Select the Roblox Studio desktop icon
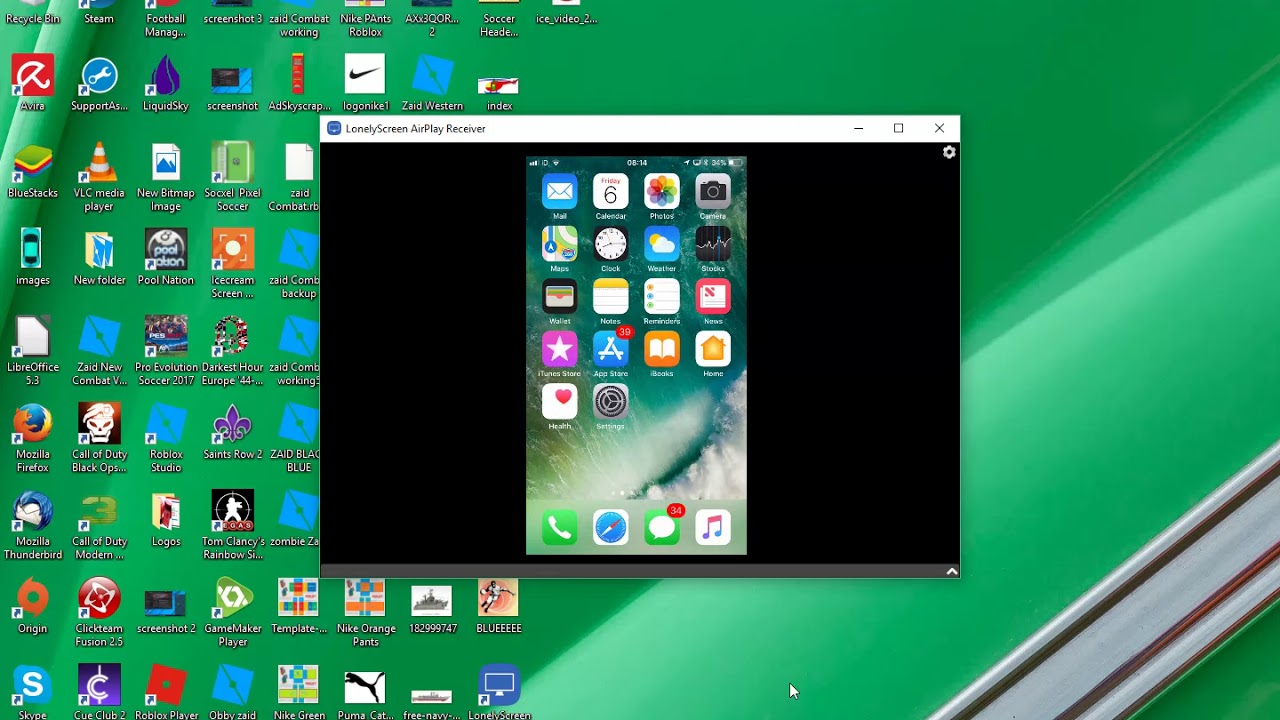1280x720 pixels. pos(166,439)
